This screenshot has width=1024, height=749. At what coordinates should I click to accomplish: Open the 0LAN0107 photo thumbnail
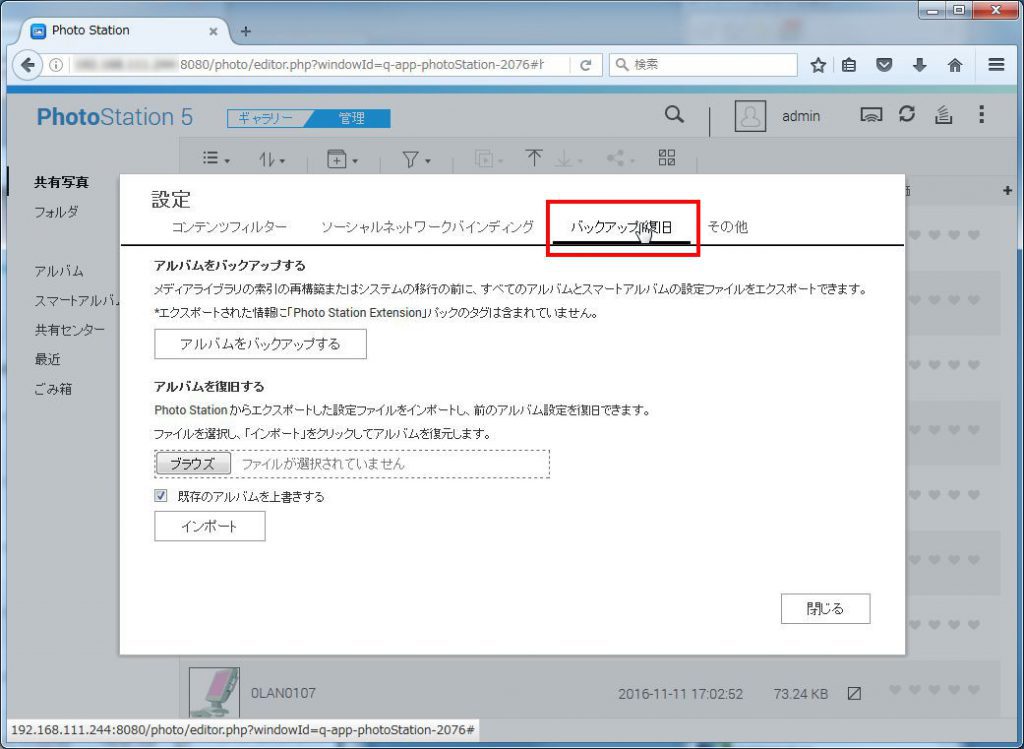point(214,692)
